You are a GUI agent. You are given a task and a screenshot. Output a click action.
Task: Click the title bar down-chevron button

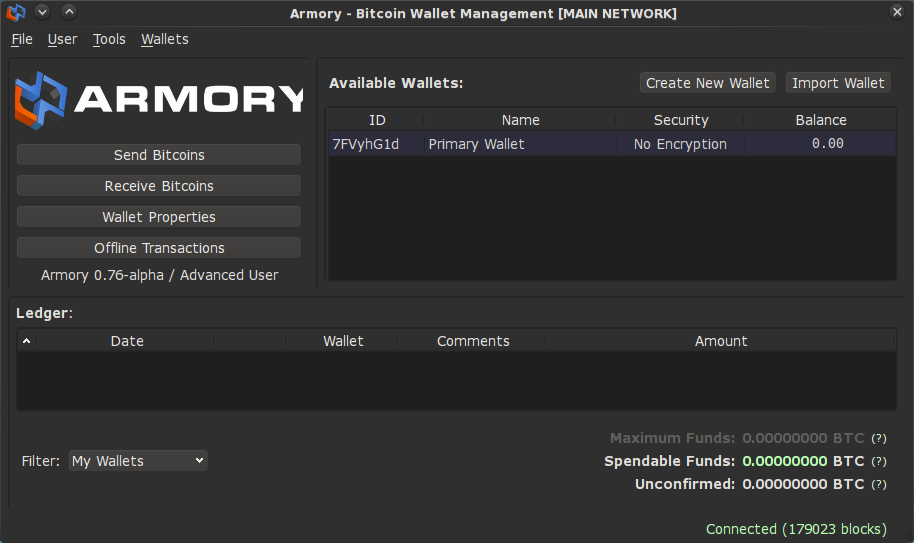point(42,13)
